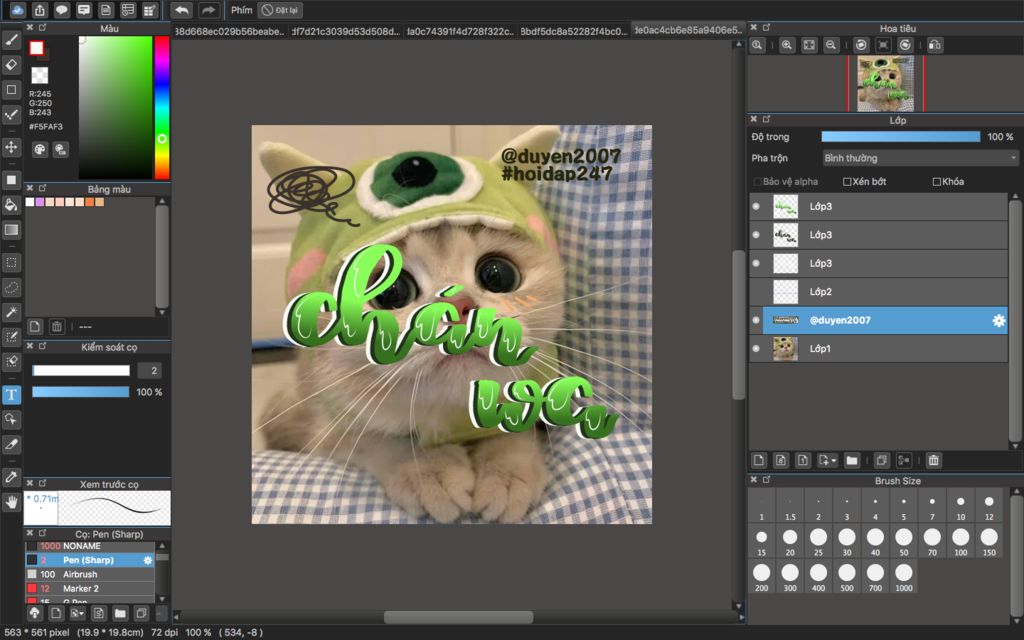This screenshot has height=640, width=1024.
Task: Select the e0ac4cb6e85a9406e5 document tab
Action: [x=688, y=30]
